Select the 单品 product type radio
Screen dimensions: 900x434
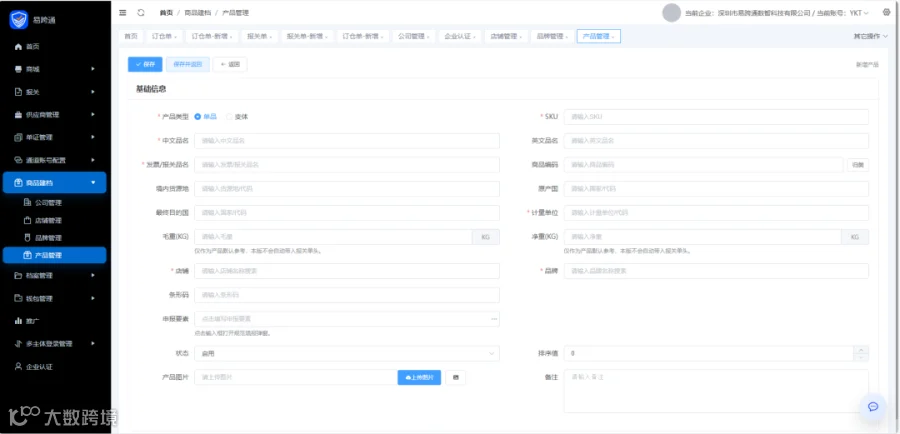pos(198,117)
